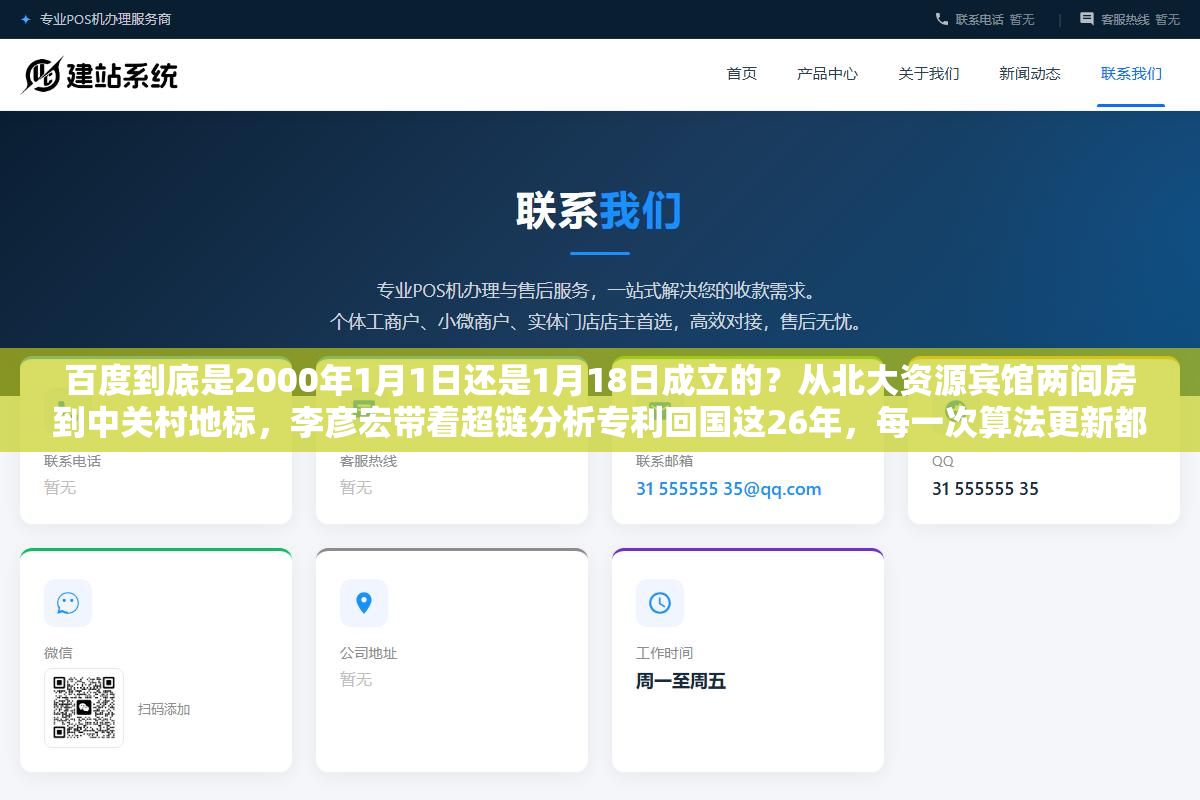This screenshot has width=1200, height=800.
Task: Open the 首页 menu item
Action: click(x=741, y=73)
